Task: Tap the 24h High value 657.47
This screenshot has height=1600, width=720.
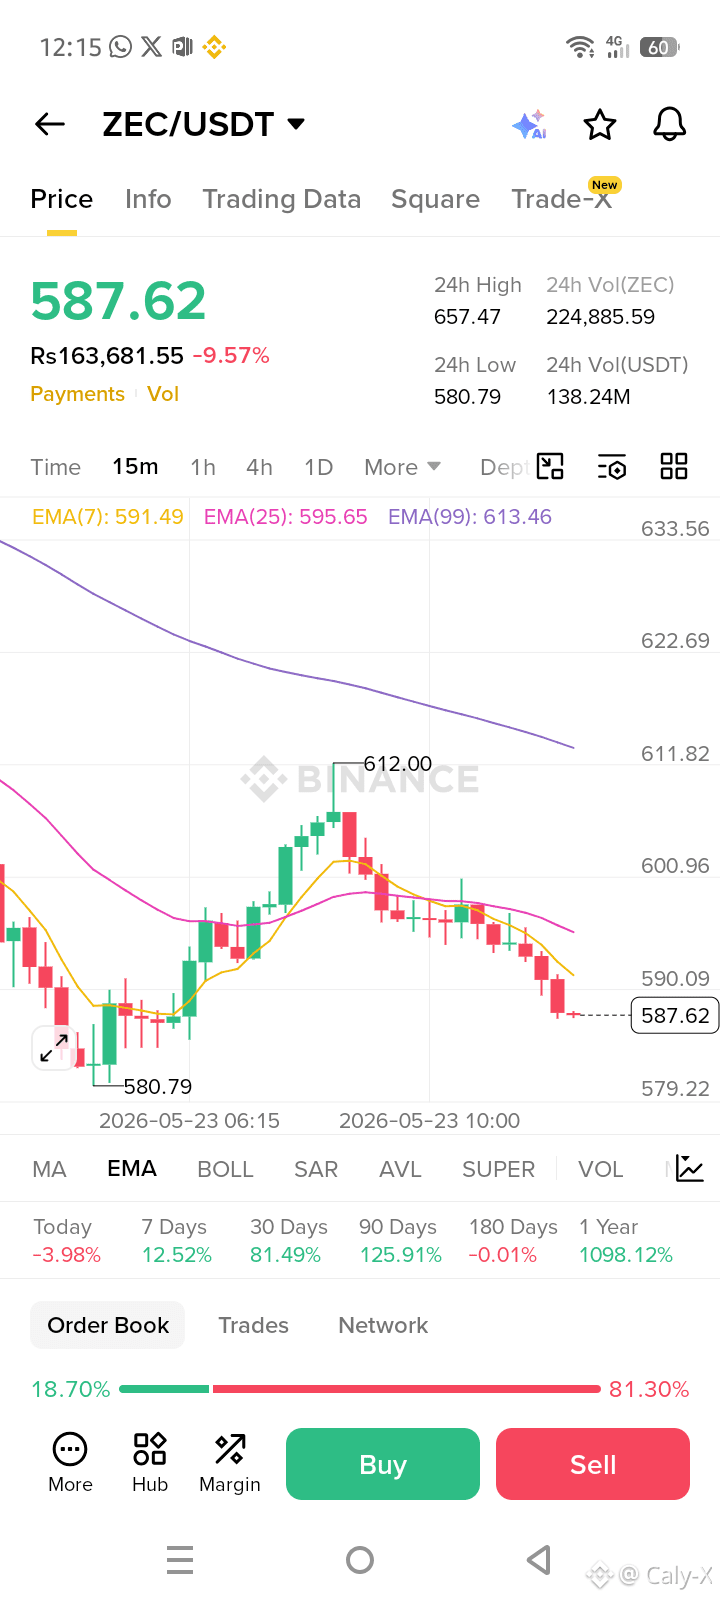Action: pos(467,317)
